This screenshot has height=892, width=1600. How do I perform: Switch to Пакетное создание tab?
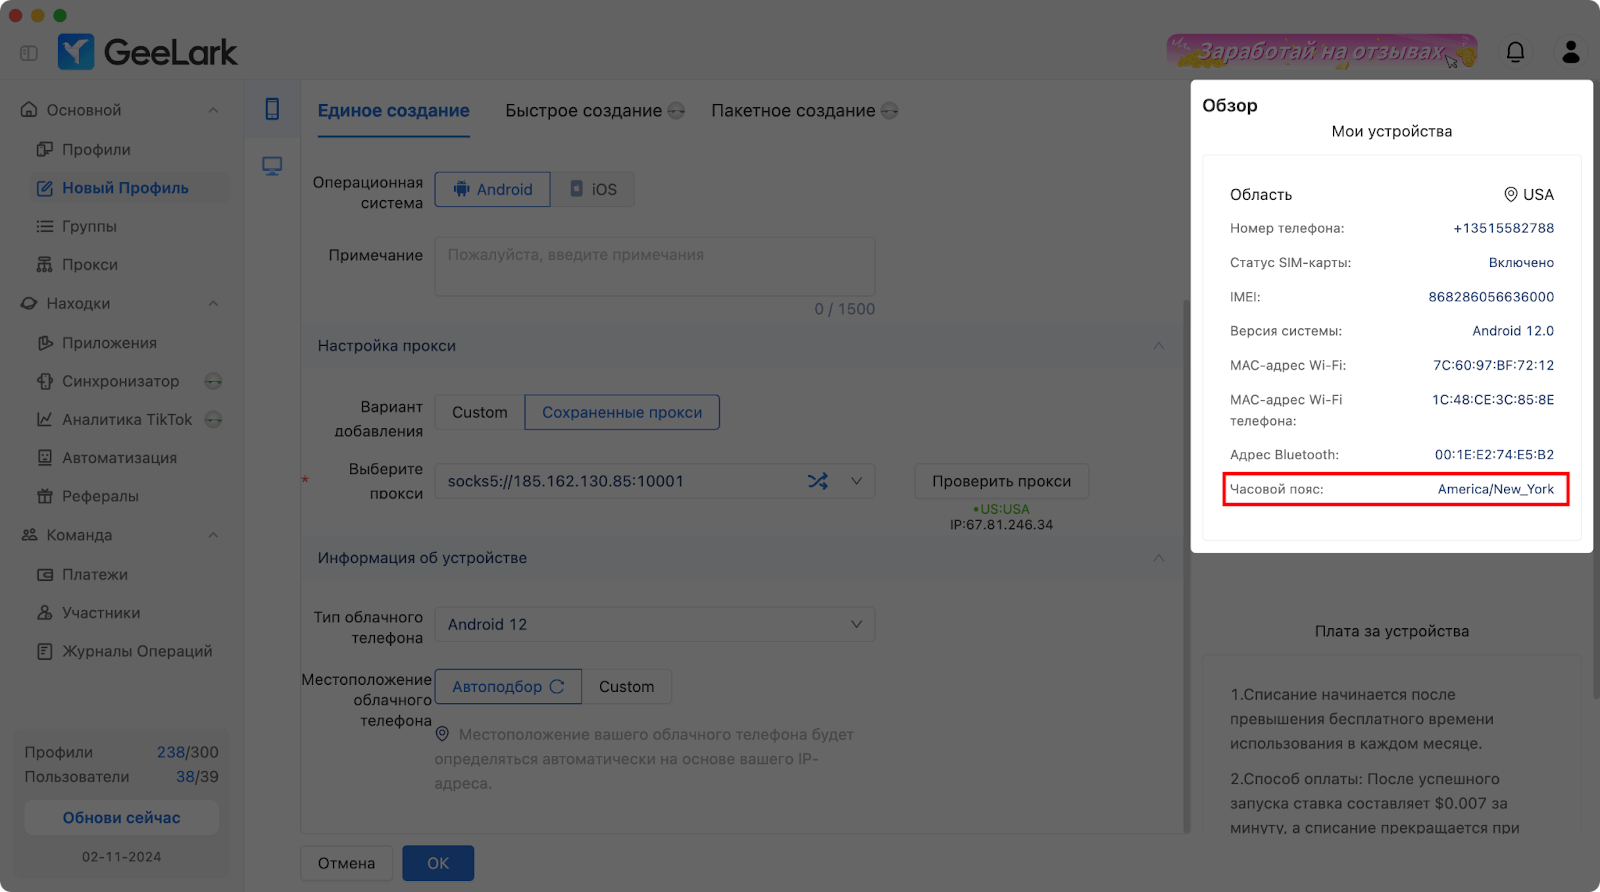793,111
